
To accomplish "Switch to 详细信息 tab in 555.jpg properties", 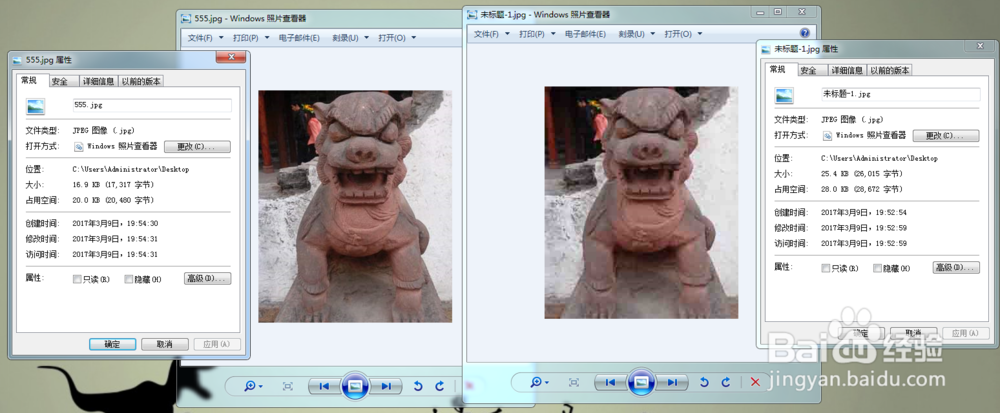I will 98,81.
